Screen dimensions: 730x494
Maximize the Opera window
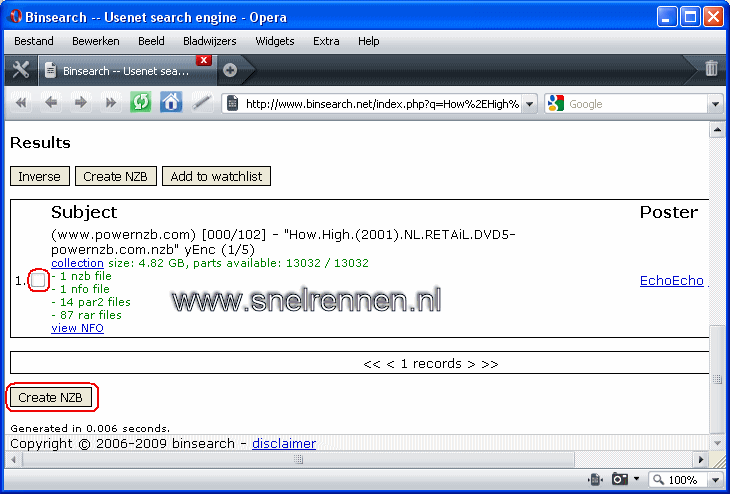tap(689, 17)
